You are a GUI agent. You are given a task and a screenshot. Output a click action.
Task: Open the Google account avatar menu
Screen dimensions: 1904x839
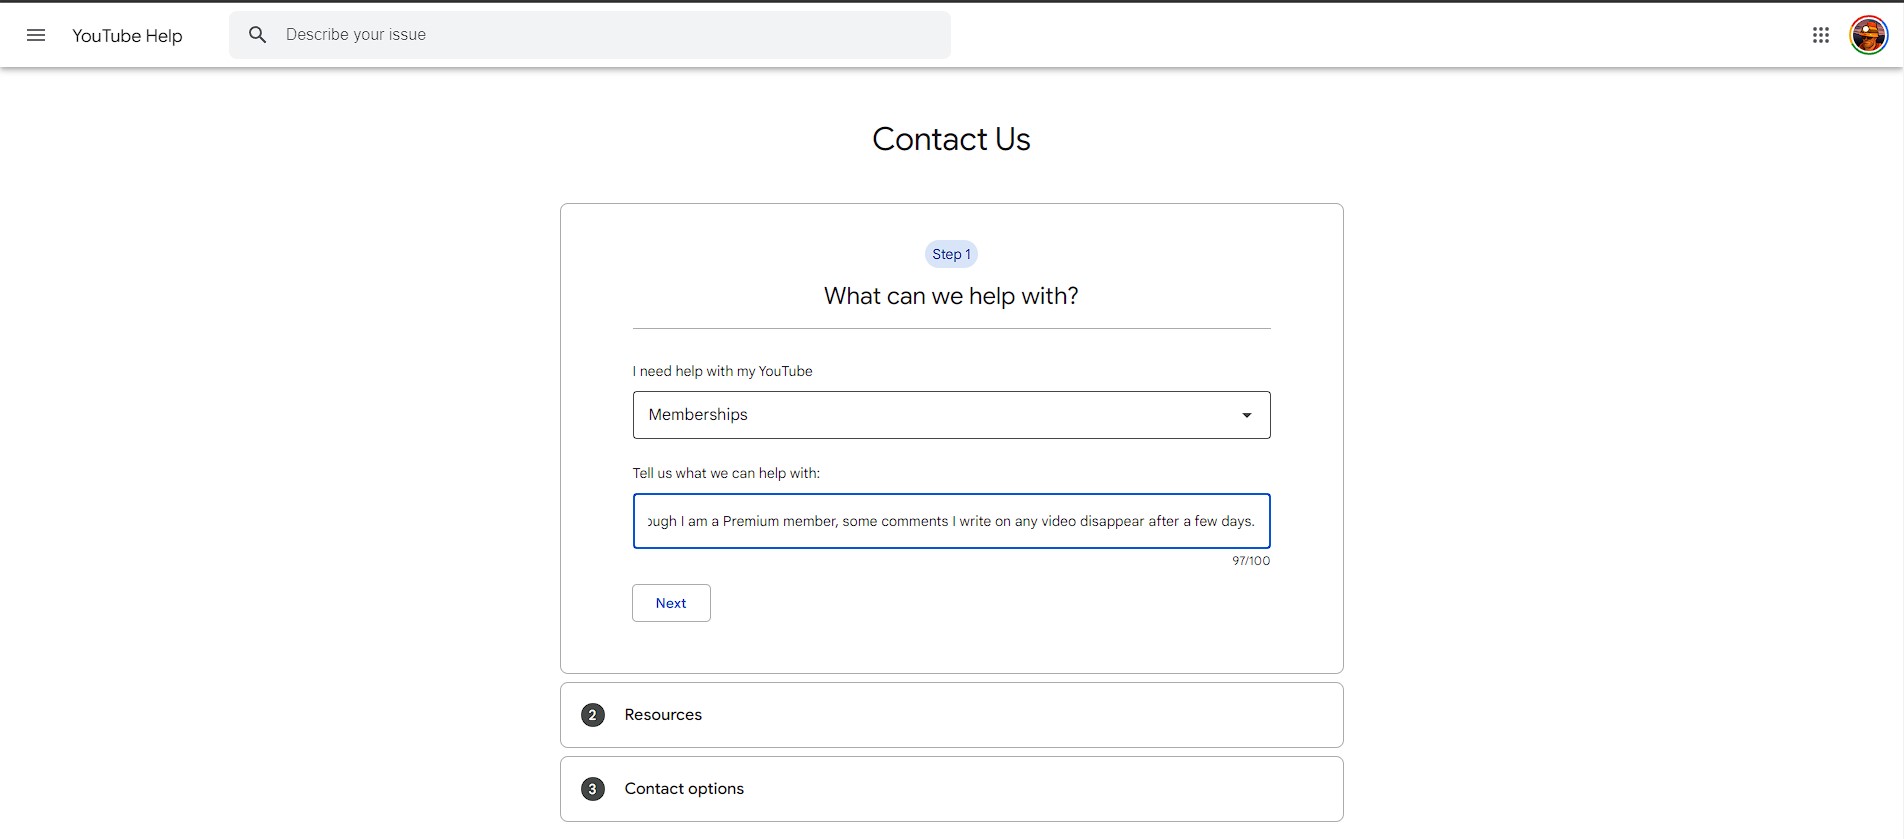pos(1868,35)
